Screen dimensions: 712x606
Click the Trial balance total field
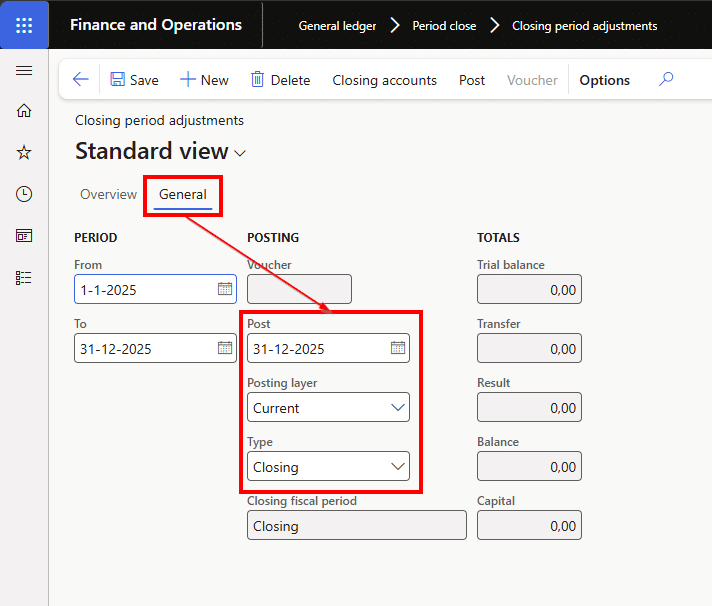pos(529,289)
